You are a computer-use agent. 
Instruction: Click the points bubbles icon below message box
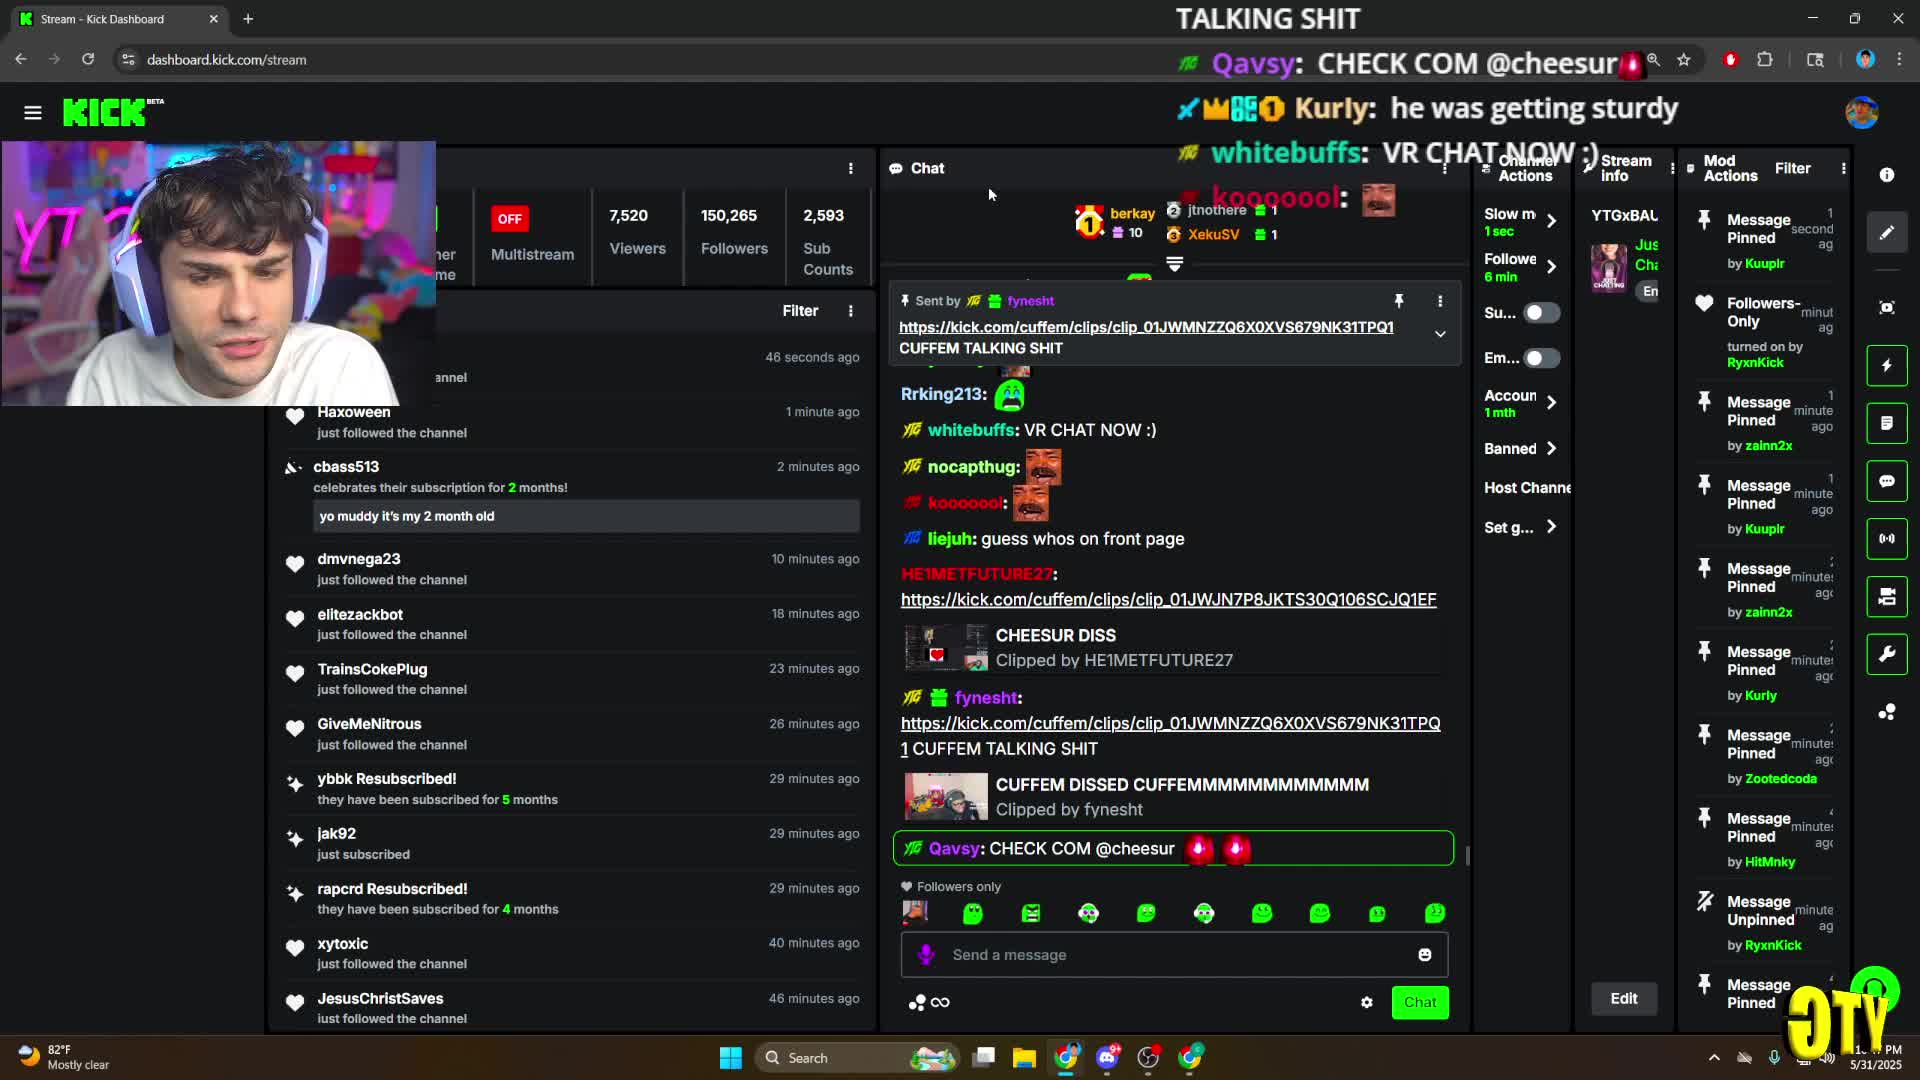917,1002
